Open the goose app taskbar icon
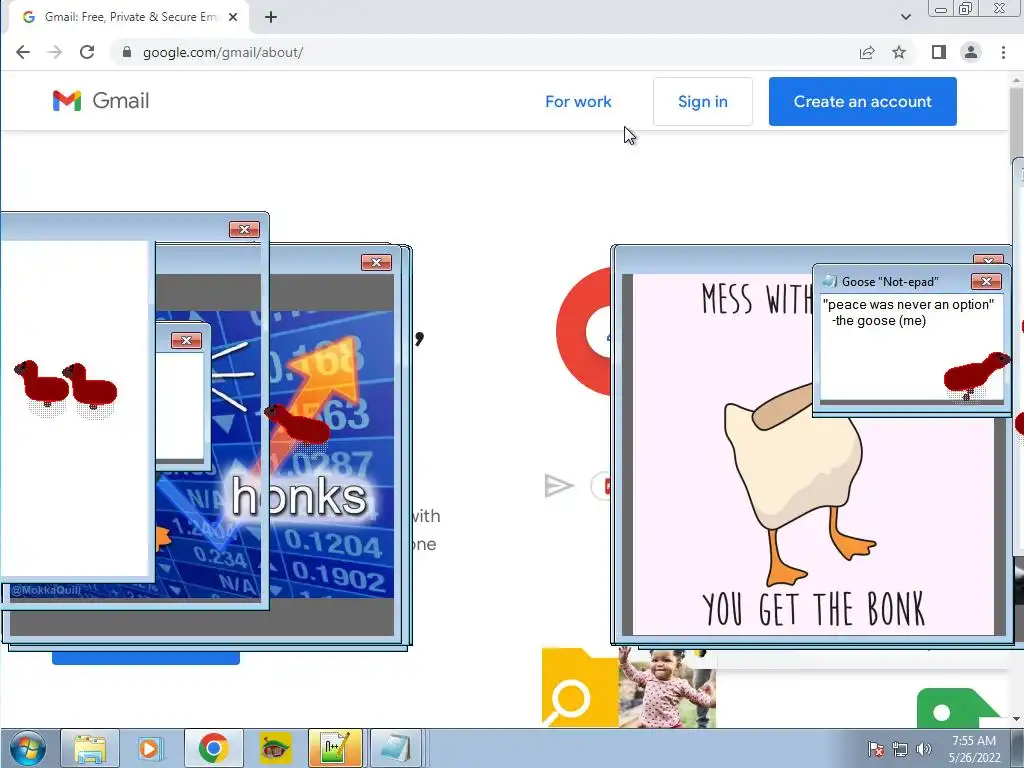Viewport: 1024px width, 768px height. tap(275, 748)
